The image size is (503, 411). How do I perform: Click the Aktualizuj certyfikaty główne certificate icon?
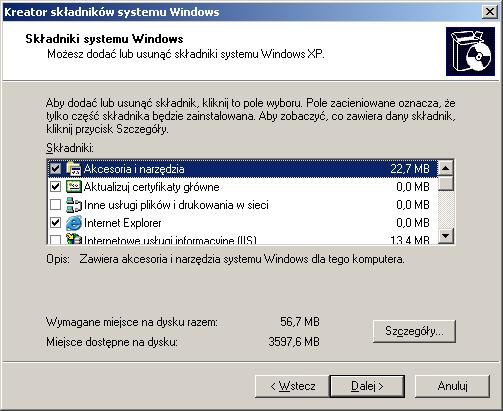point(74,187)
